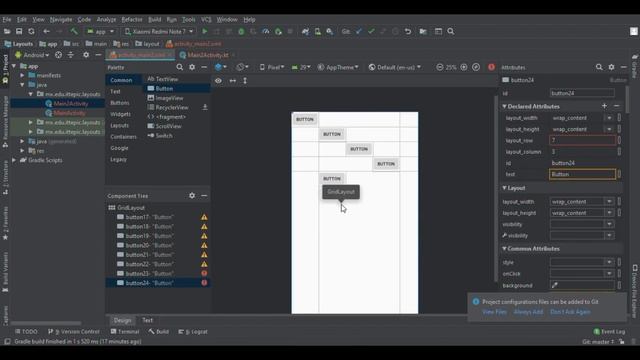
Task: Collapse the Declared Attributes section
Action: pyautogui.click(x=504, y=107)
